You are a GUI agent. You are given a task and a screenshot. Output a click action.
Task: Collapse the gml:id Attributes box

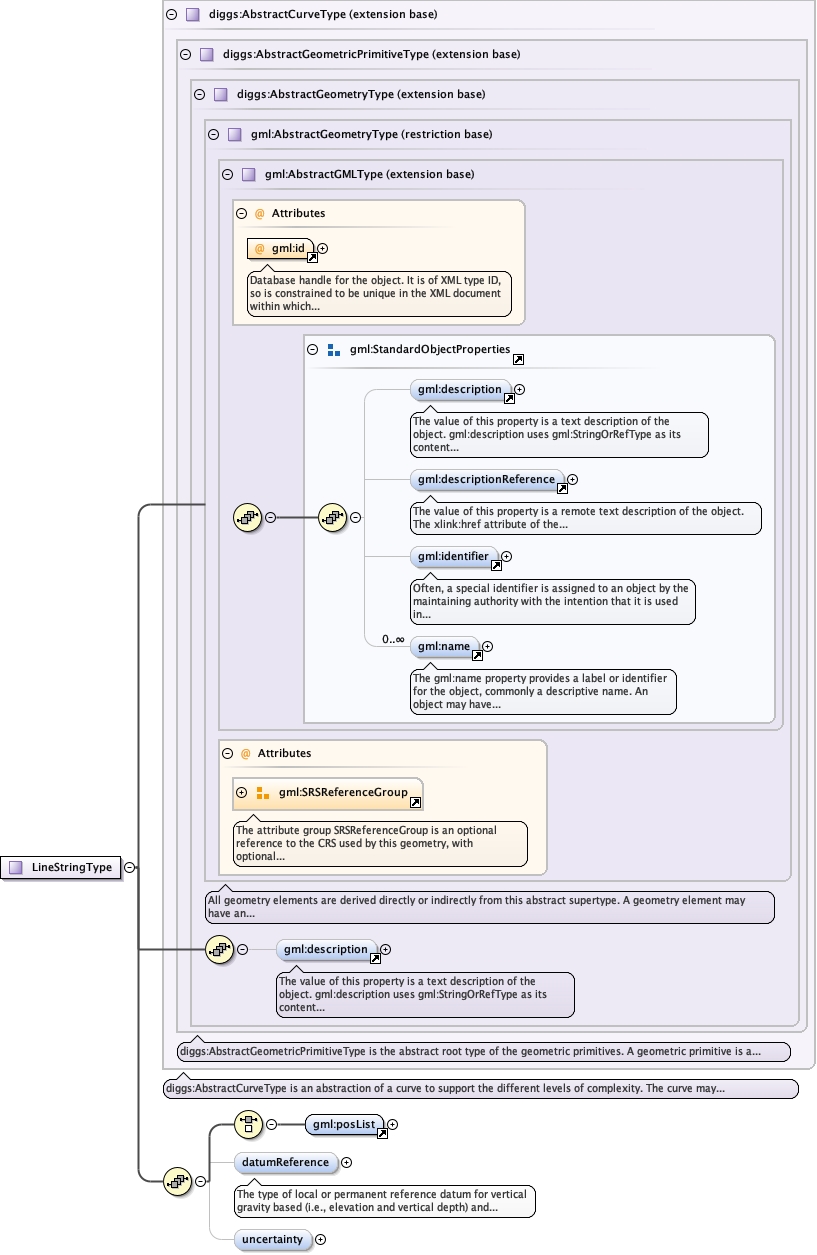241,213
